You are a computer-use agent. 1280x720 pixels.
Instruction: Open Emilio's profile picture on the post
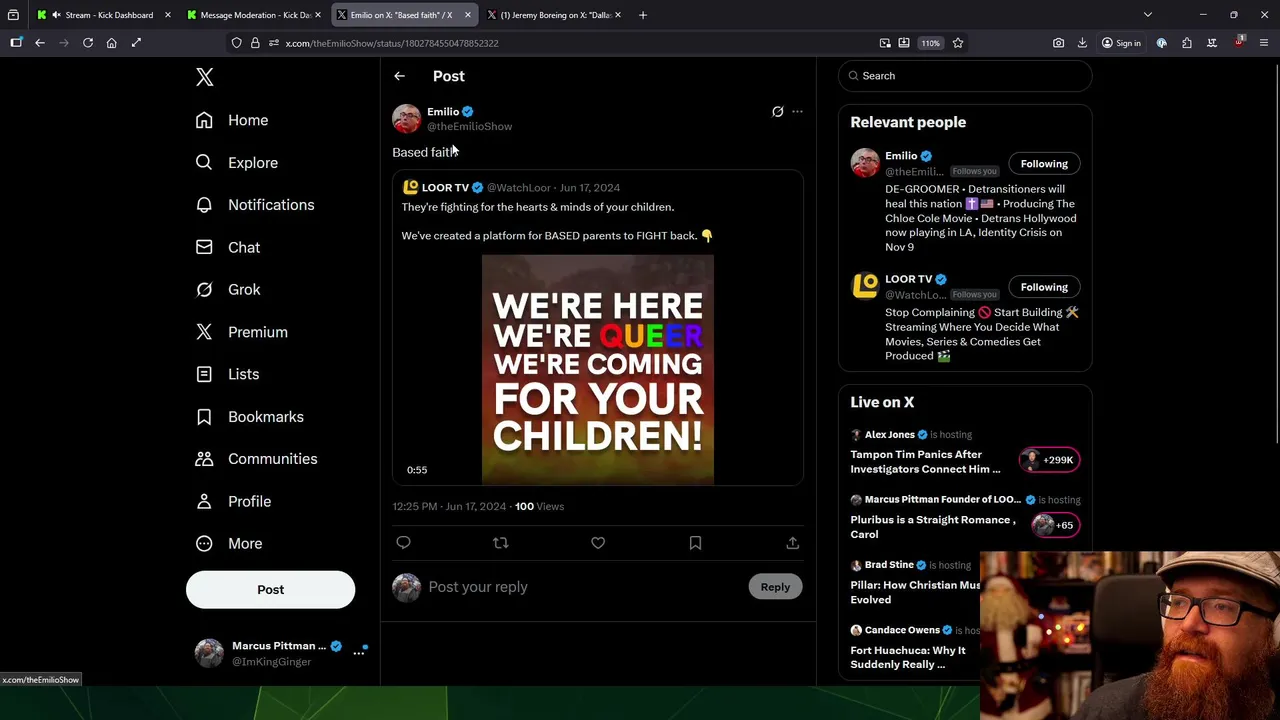tap(407, 119)
